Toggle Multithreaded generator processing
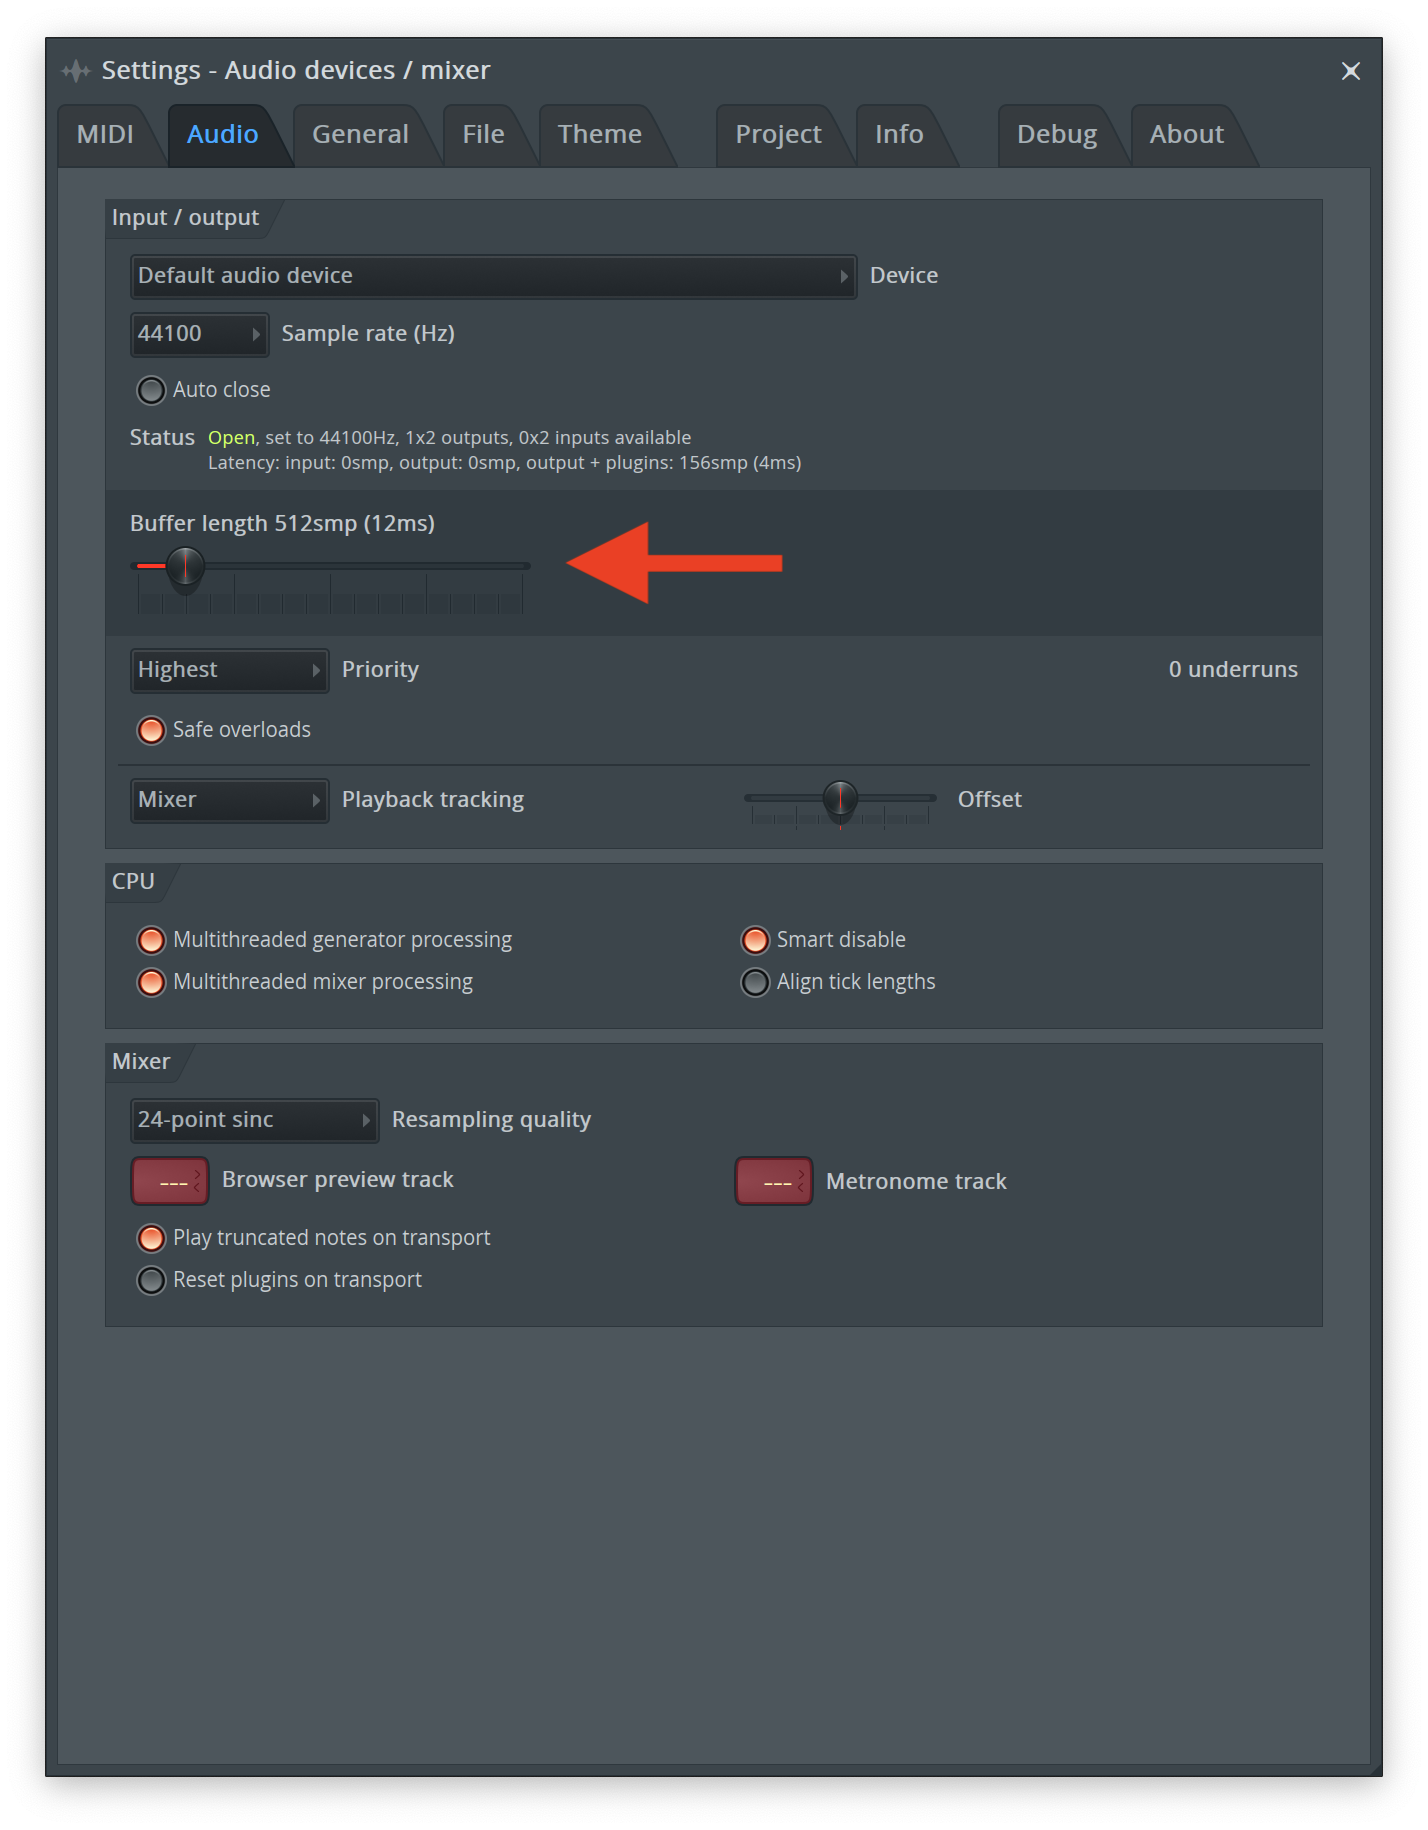 click(x=151, y=940)
